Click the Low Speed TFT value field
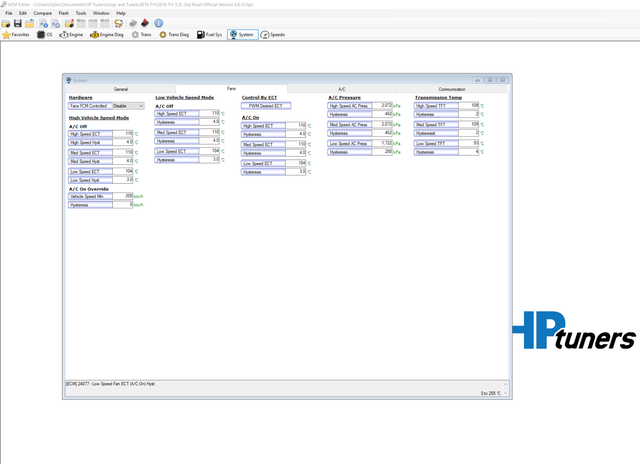640x464 pixels. coord(469,143)
